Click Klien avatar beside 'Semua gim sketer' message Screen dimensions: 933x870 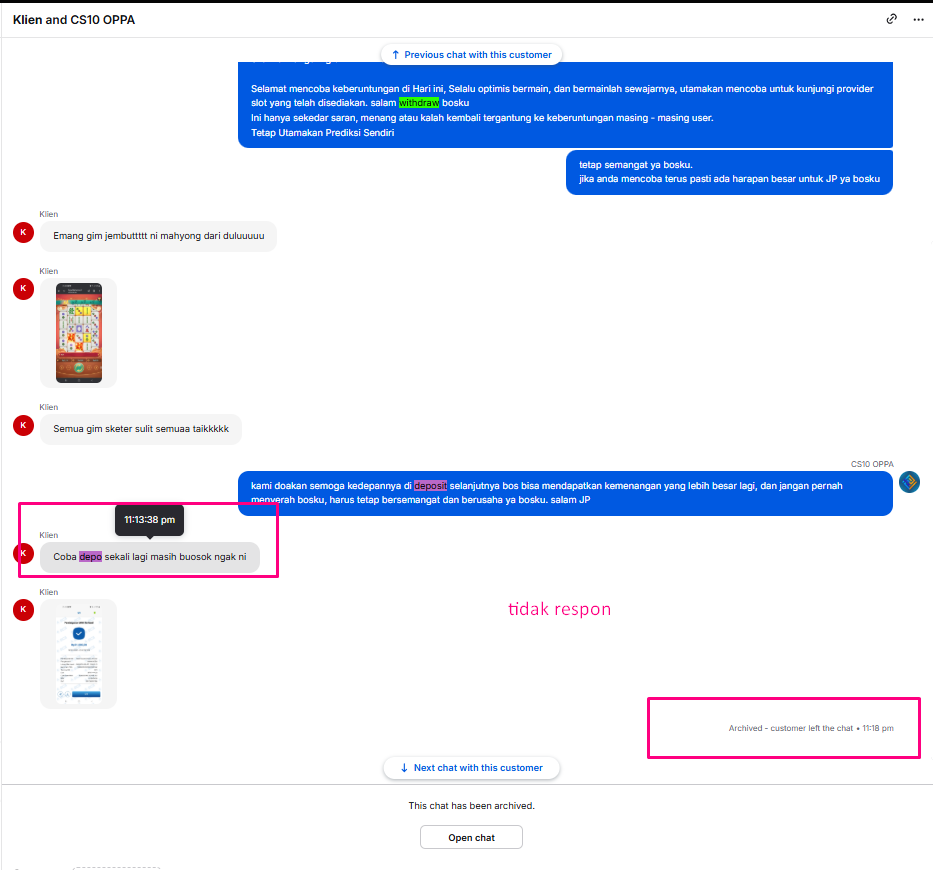[x=23, y=425]
